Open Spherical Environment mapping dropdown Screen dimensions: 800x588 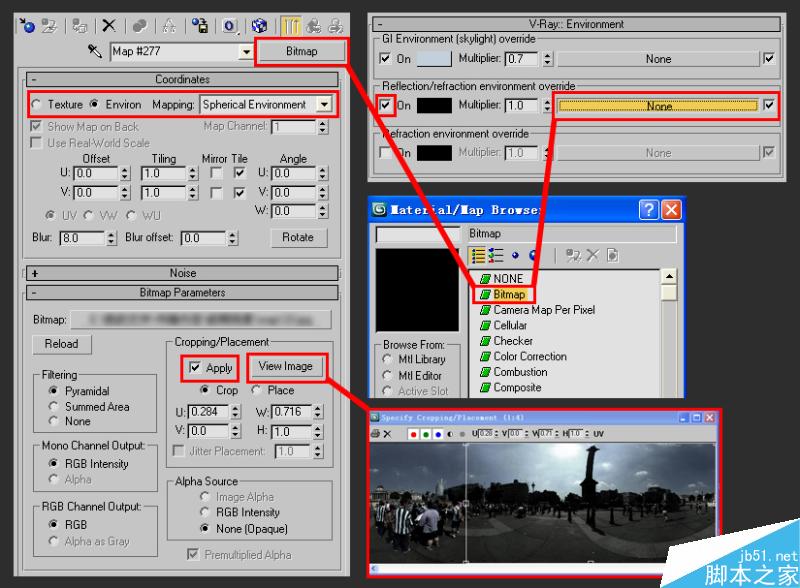324,105
